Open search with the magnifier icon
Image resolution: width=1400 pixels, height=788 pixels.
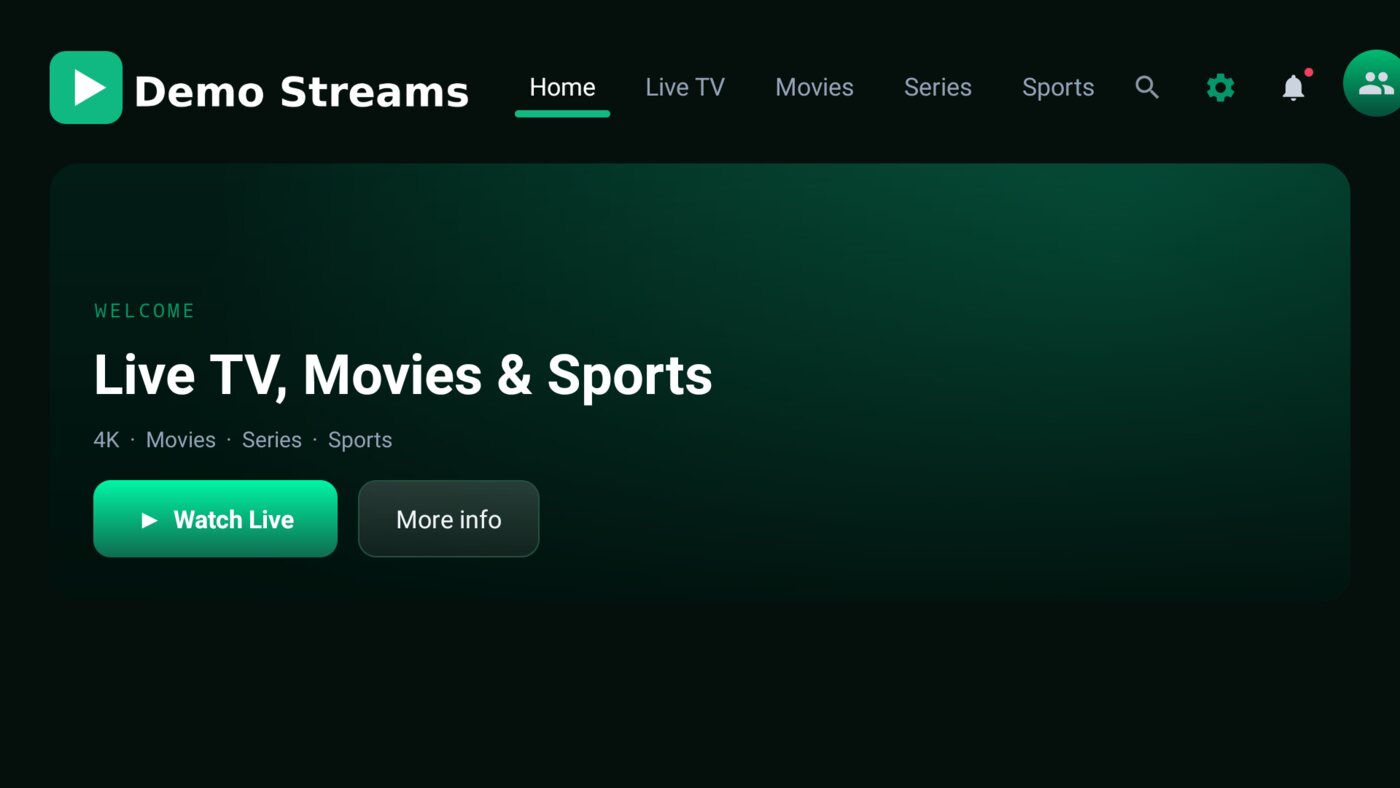pos(1147,88)
